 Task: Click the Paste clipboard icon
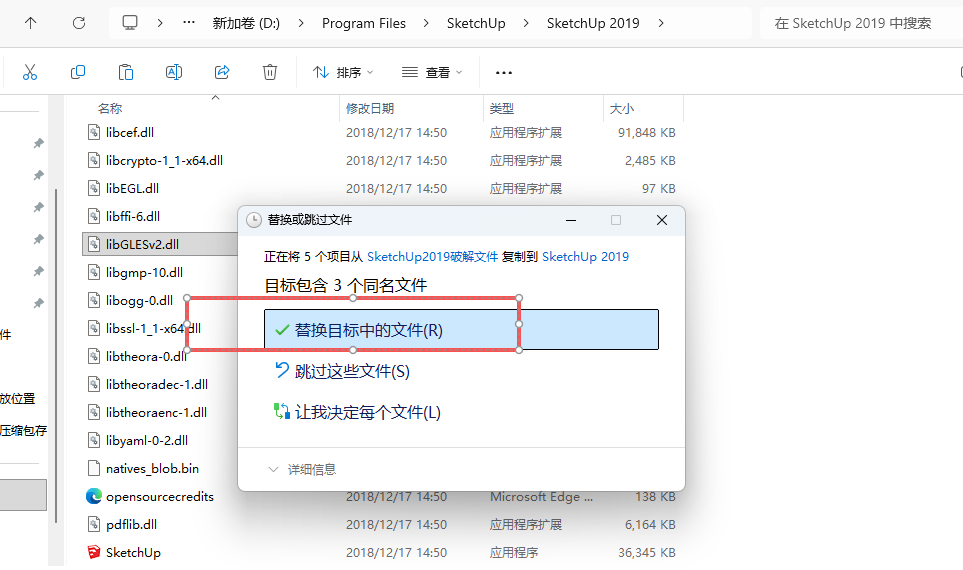pos(126,72)
